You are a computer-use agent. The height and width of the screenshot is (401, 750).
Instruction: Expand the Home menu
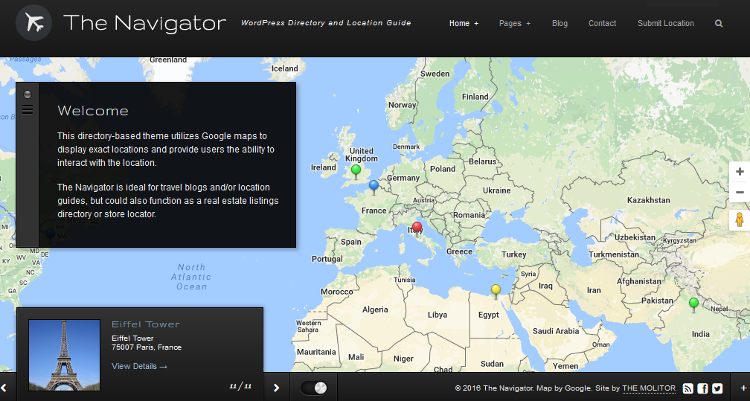pos(463,23)
